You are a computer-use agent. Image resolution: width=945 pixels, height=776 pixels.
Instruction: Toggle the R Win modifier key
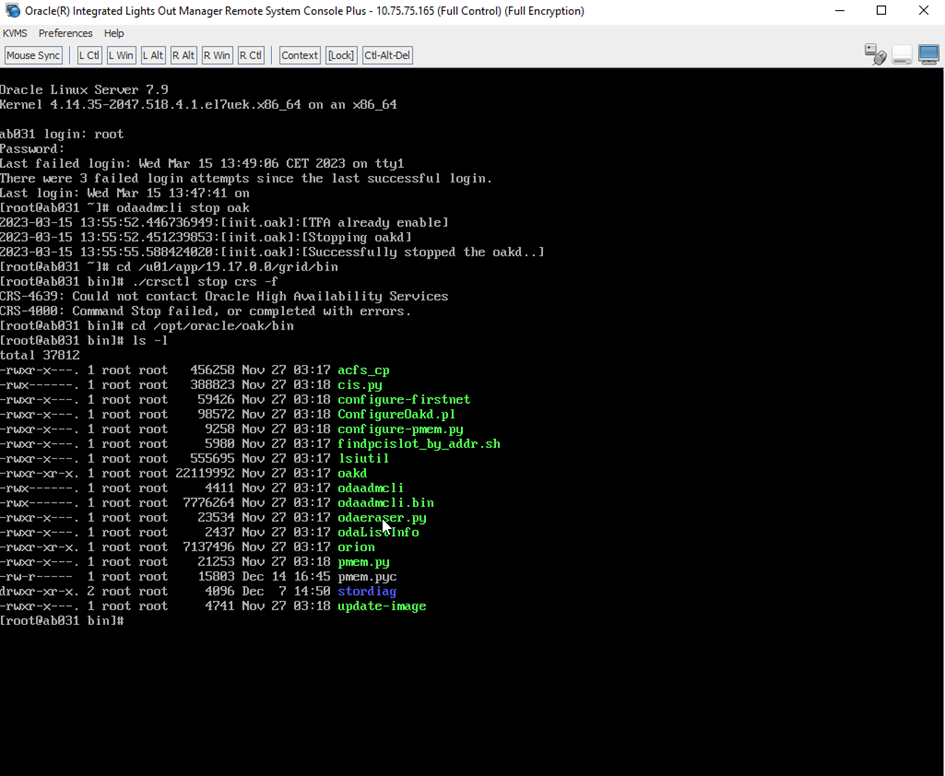click(216, 56)
